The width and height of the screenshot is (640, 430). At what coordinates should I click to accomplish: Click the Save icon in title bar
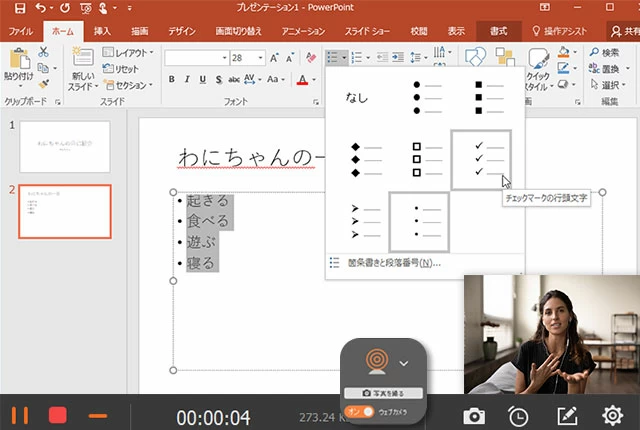pyautogui.click(x=20, y=8)
